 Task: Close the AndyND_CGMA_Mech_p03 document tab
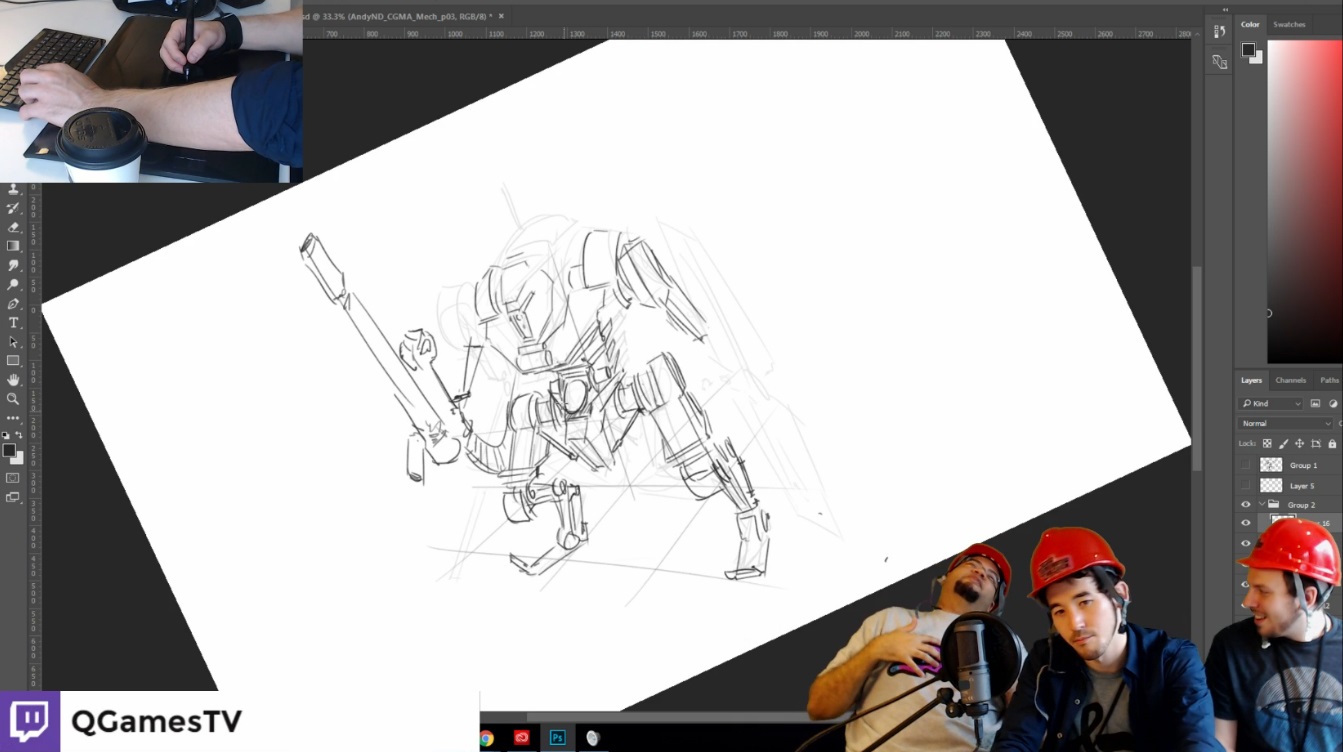point(501,16)
